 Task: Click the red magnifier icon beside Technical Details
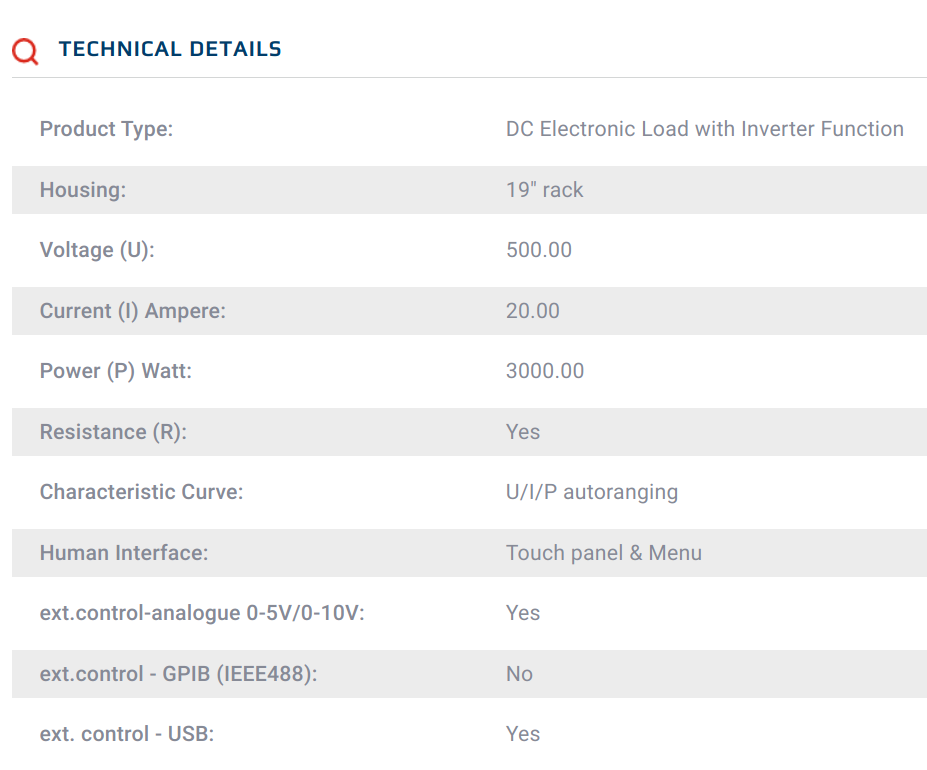pos(25,51)
